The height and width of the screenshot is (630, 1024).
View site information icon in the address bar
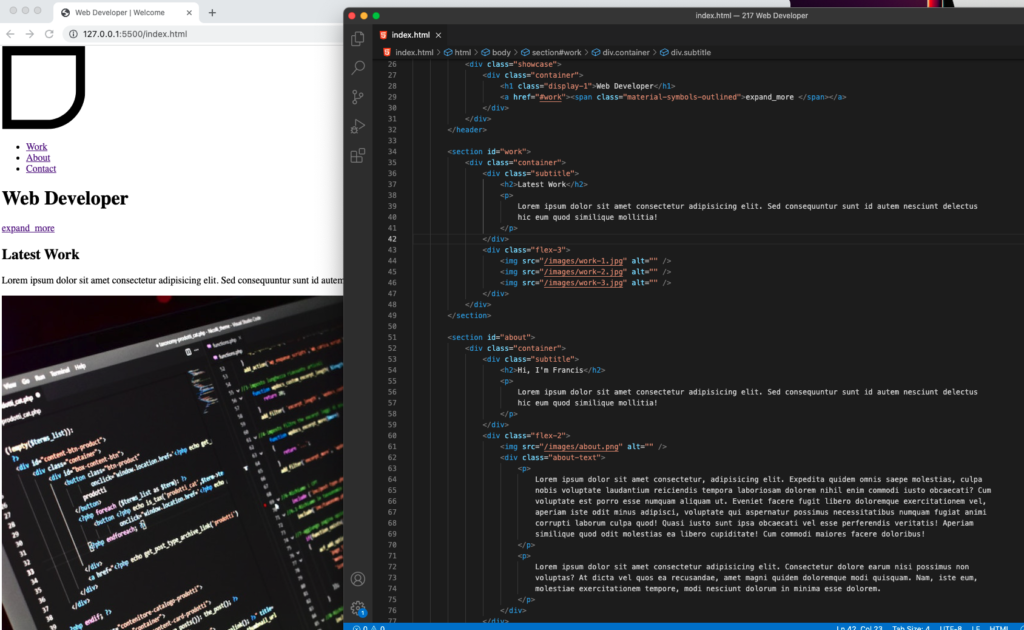tap(73, 34)
